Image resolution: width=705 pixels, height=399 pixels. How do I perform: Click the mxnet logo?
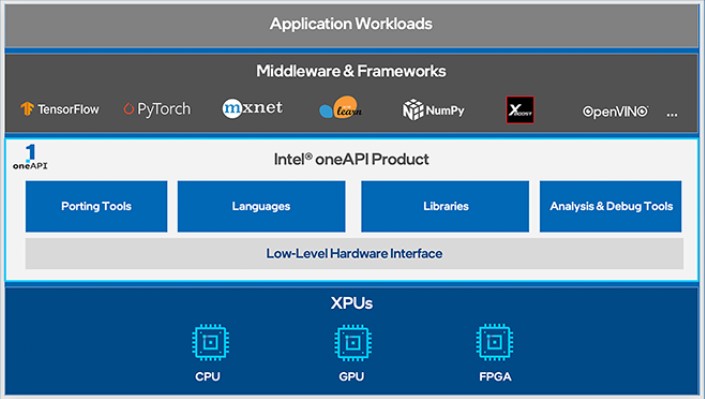click(x=252, y=108)
